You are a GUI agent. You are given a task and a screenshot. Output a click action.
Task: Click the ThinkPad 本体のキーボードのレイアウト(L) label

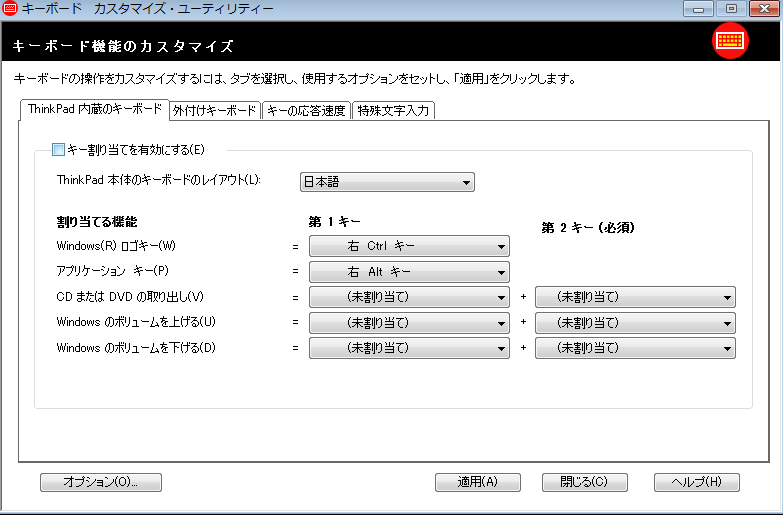[x=159, y=180]
